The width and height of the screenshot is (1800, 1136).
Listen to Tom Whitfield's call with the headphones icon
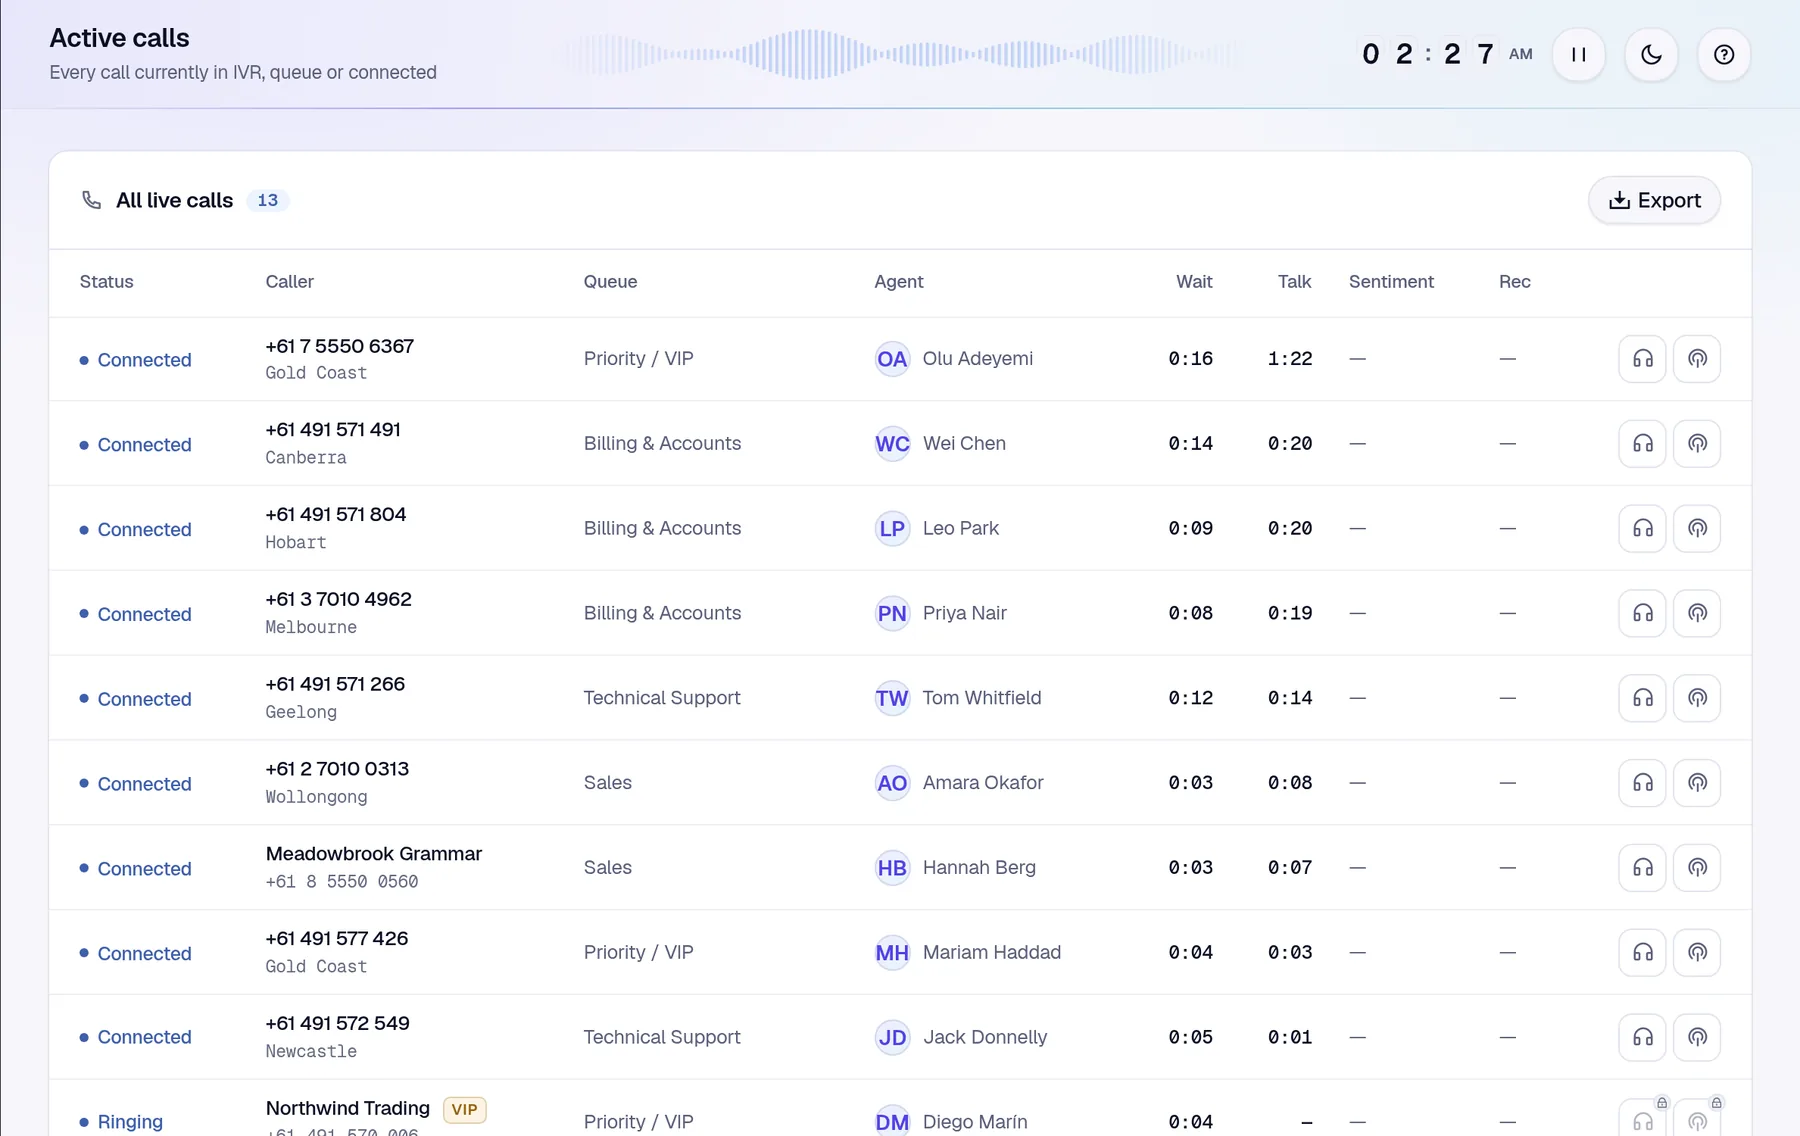(x=1642, y=698)
